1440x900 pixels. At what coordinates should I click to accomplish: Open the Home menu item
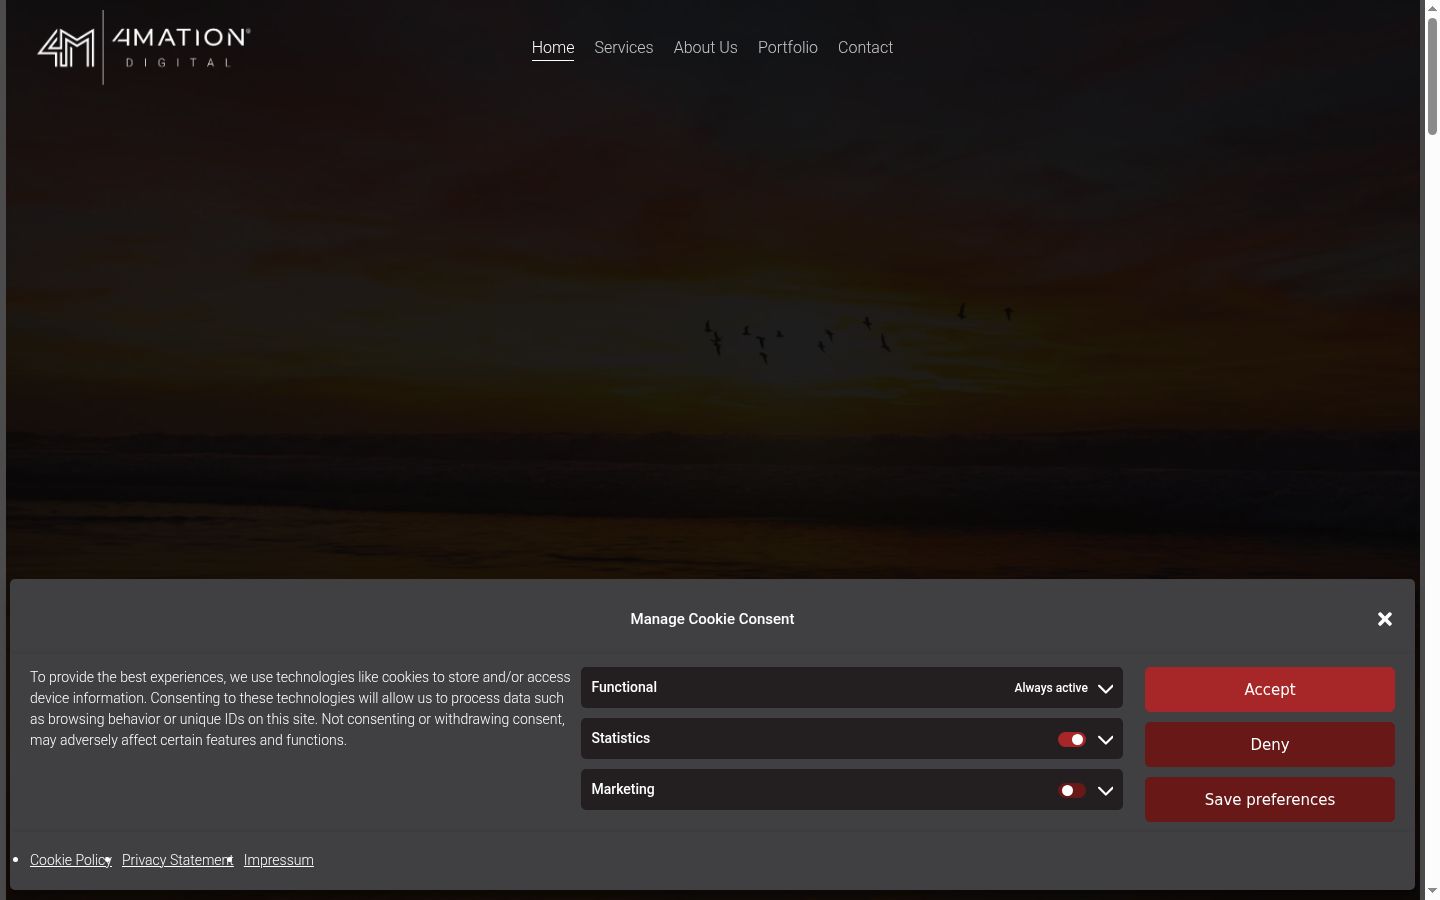[553, 47]
